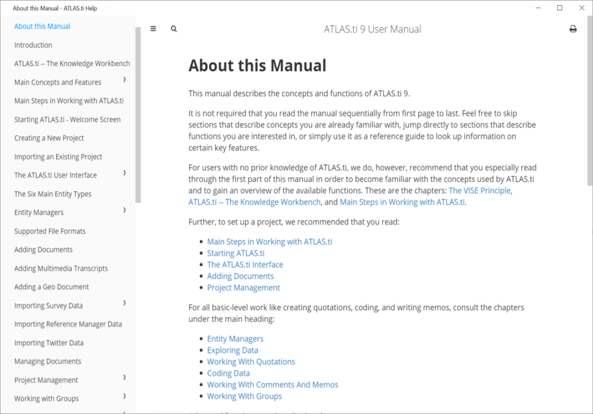Expand The ATLAS.ti User Interface chevron

pyautogui.click(x=124, y=173)
